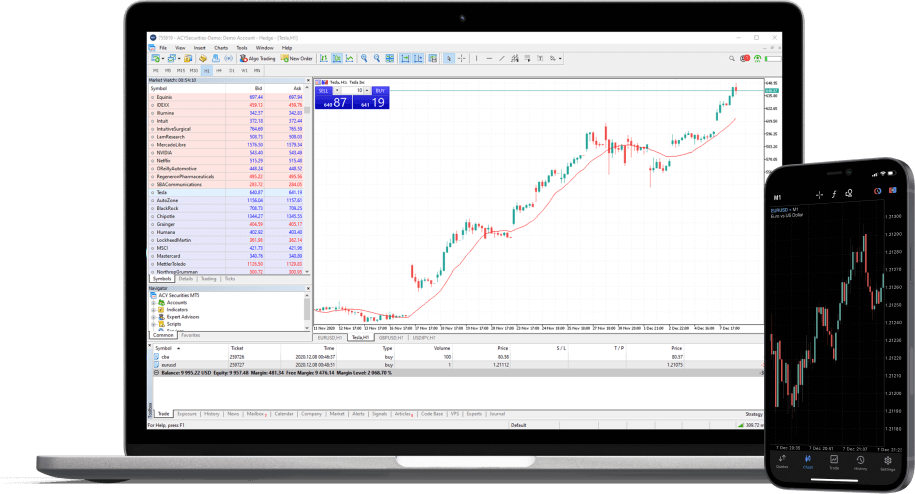Open the Charts menu
This screenshot has height=494, width=915.
[219, 47]
